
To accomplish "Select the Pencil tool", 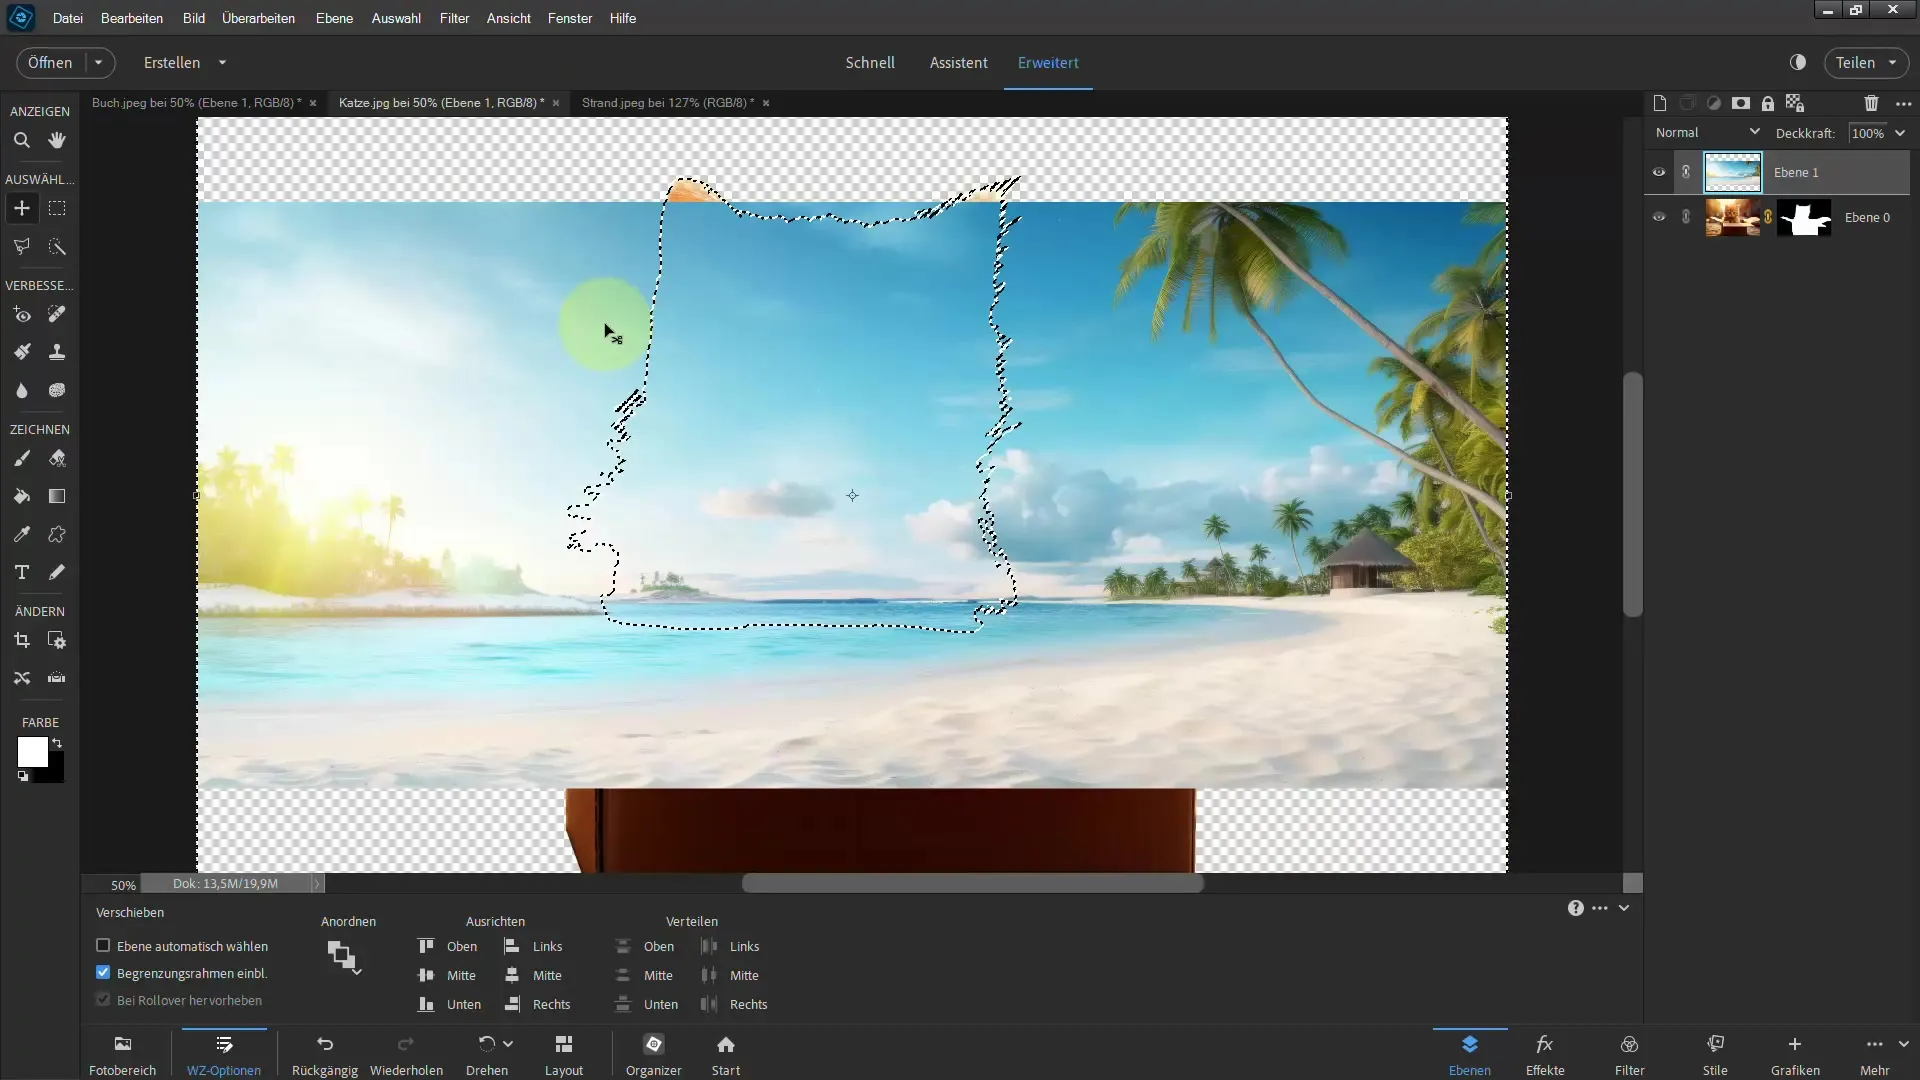I will tap(57, 572).
